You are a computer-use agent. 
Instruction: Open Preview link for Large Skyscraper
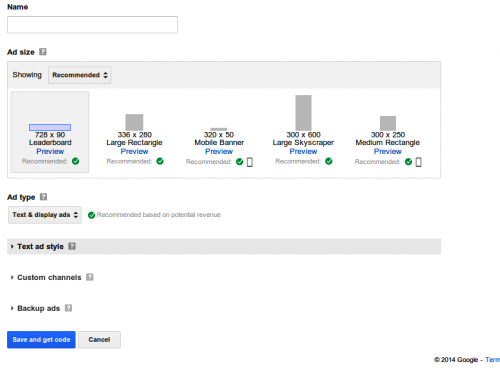pyautogui.click(x=303, y=151)
